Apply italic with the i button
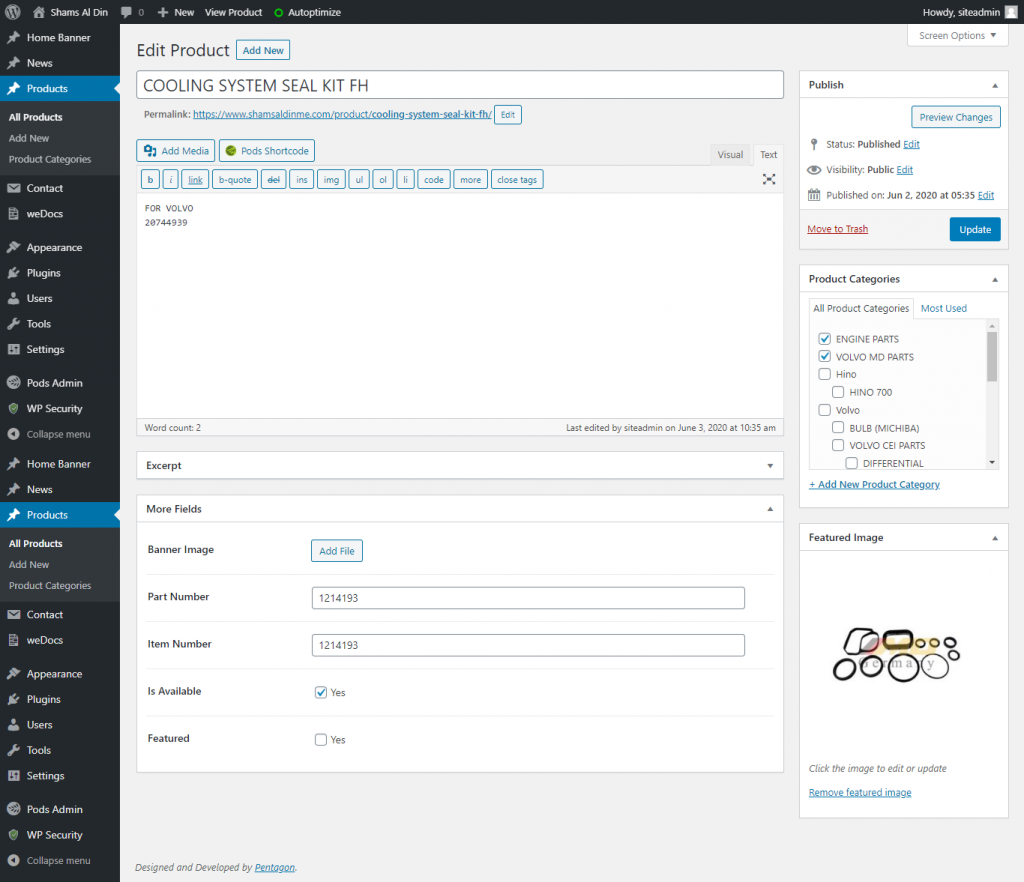 (x=170, y=180)
